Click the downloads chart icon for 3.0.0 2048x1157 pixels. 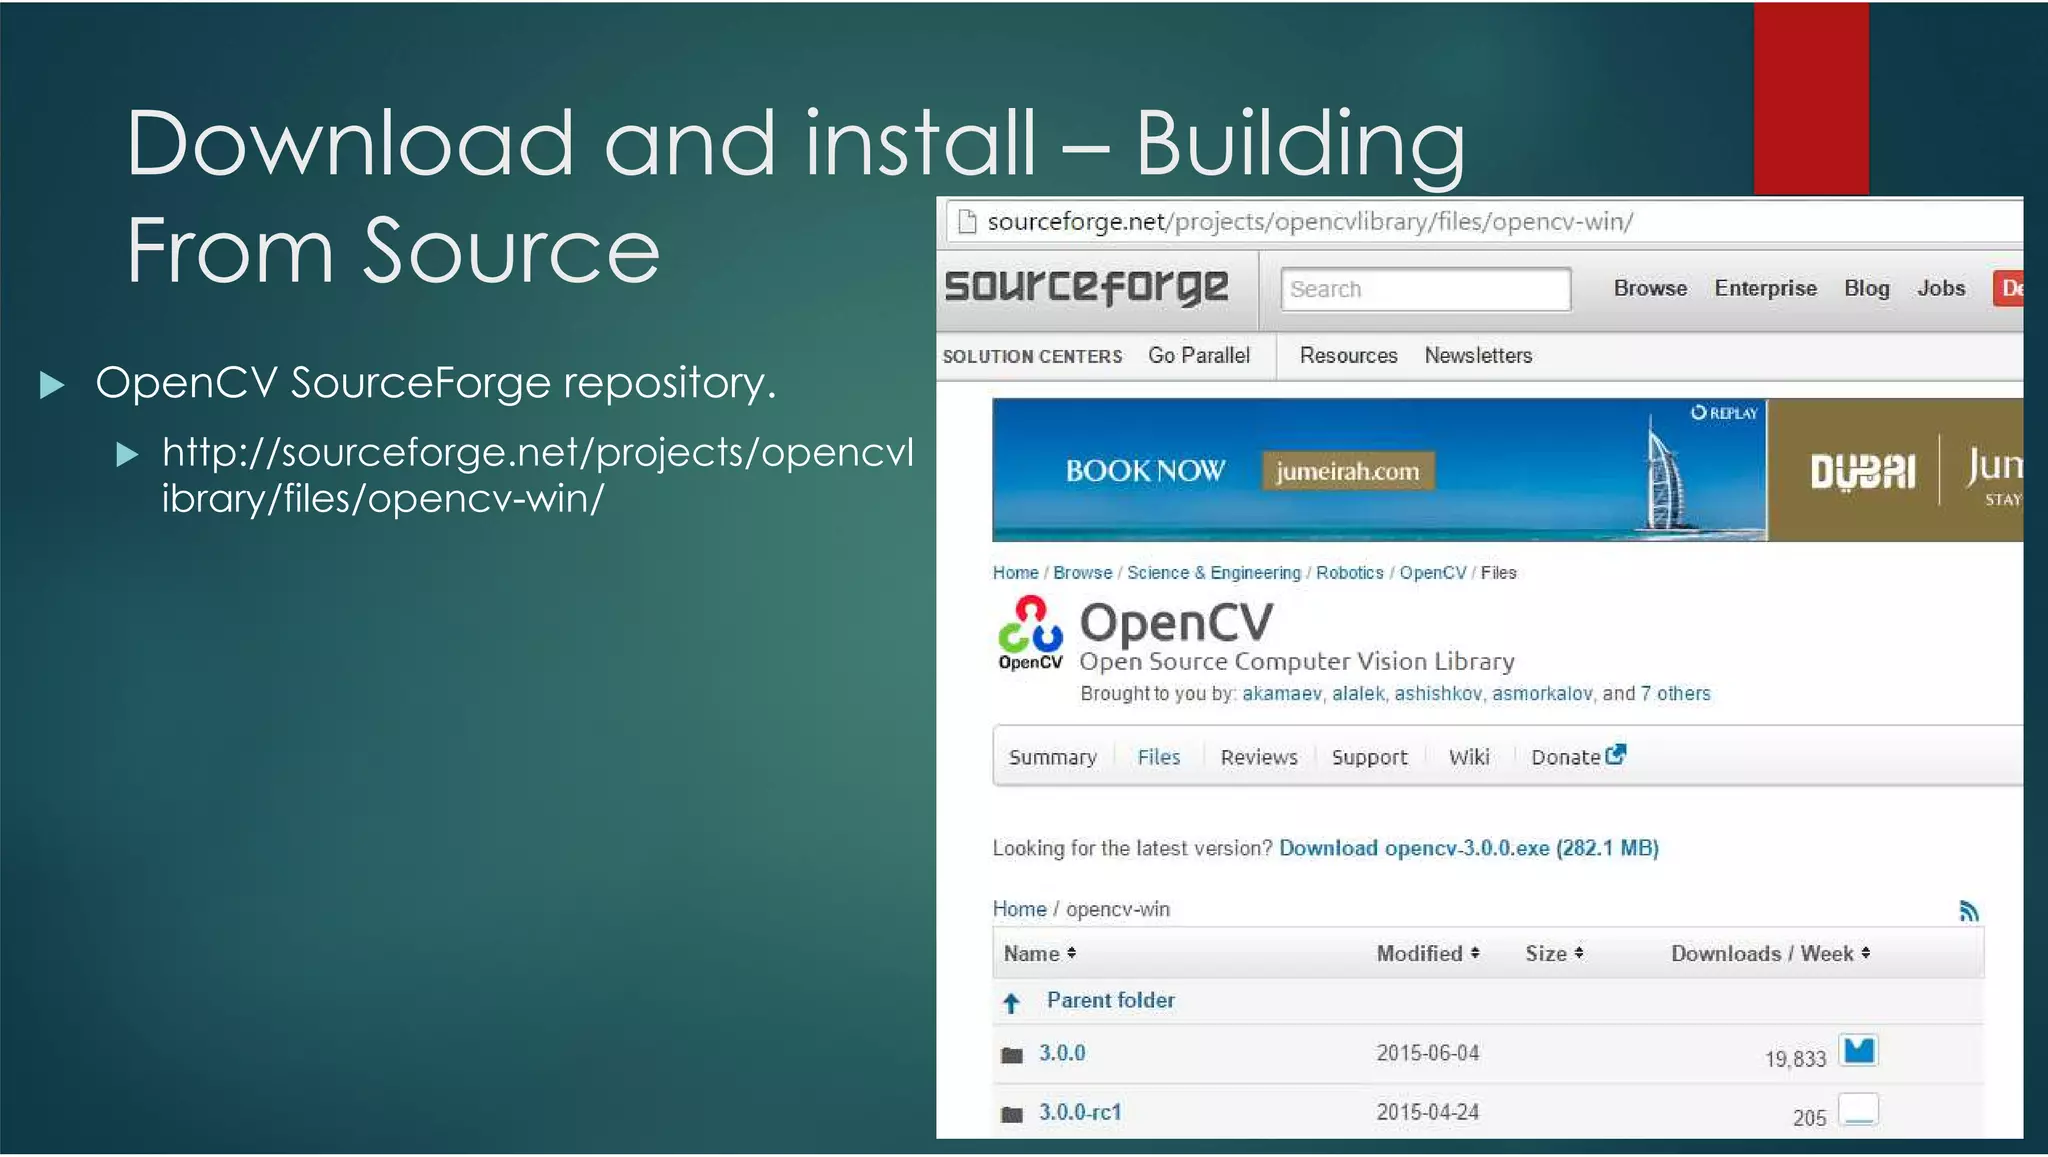[1858, 1051]
